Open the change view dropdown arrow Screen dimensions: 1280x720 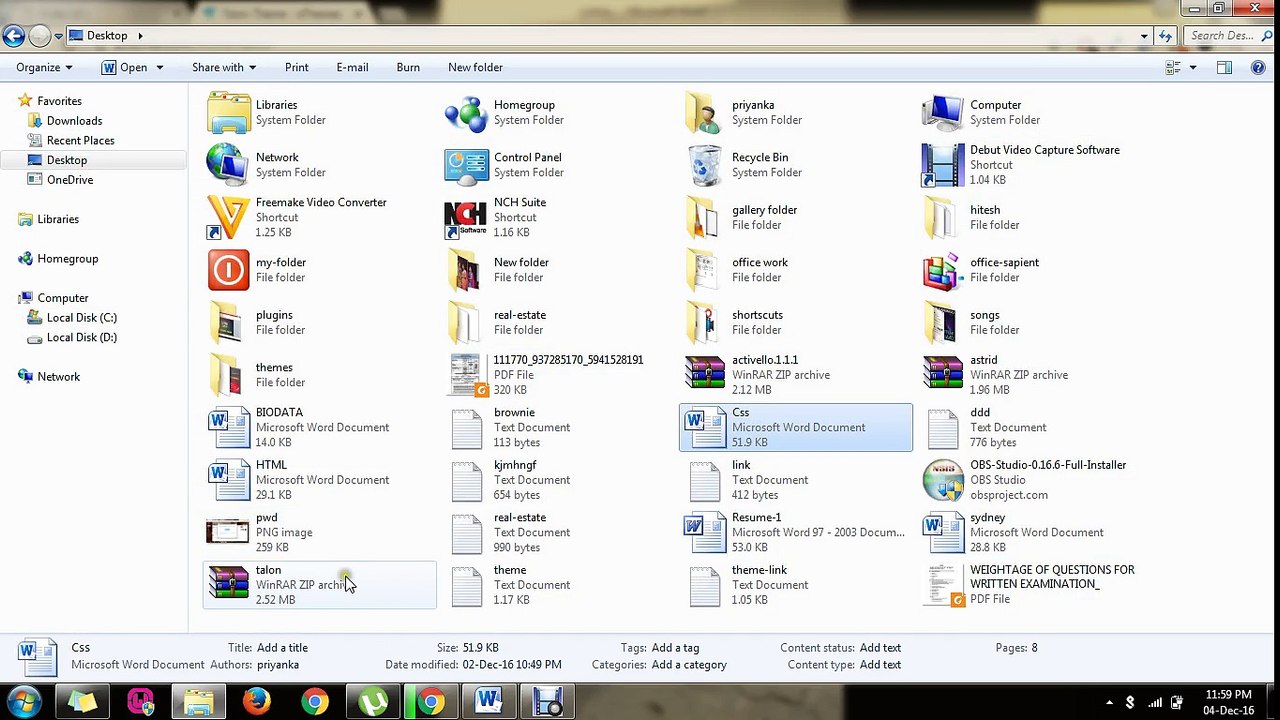1193,68
